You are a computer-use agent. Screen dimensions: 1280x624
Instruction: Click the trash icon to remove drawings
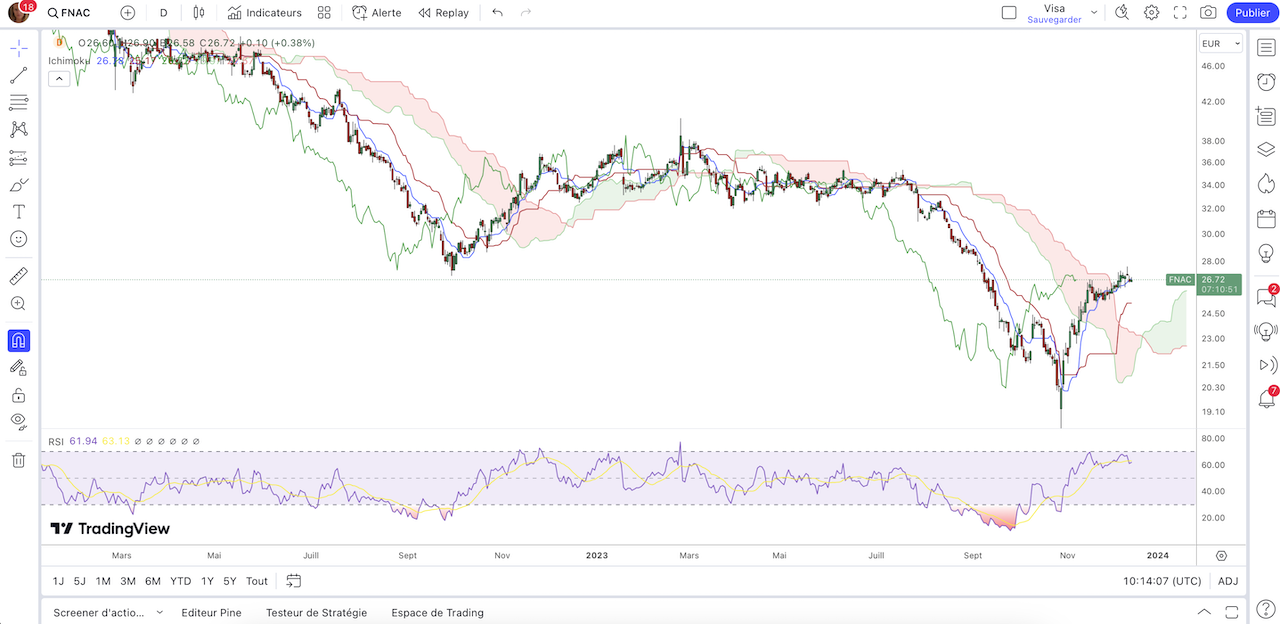pos(18,460)
